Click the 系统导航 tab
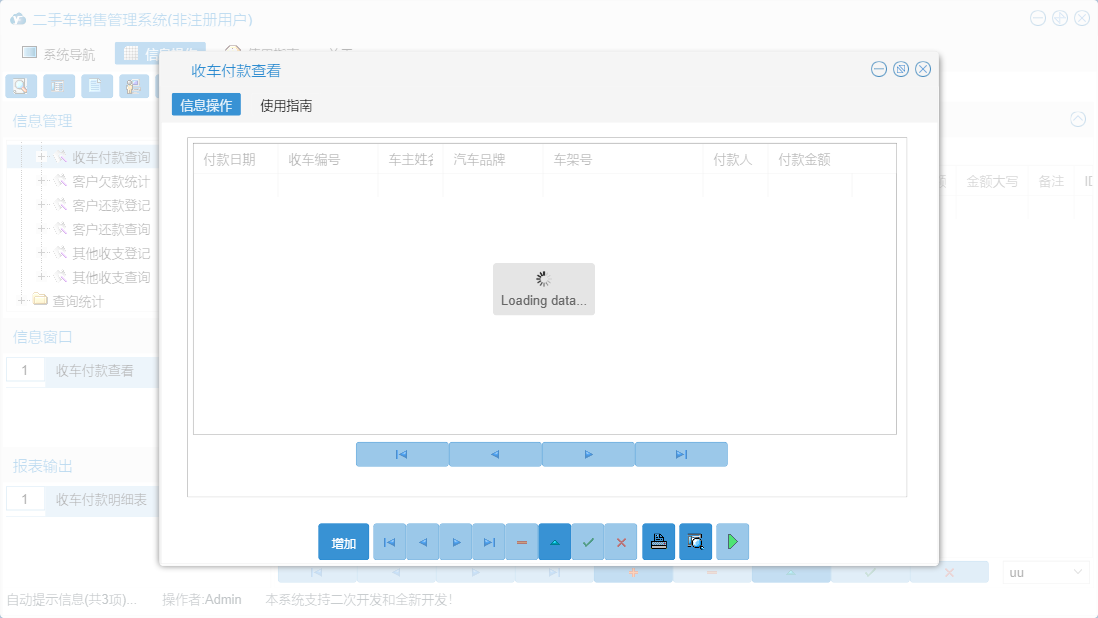This screenshot has height=618, width=1098. 58,52
